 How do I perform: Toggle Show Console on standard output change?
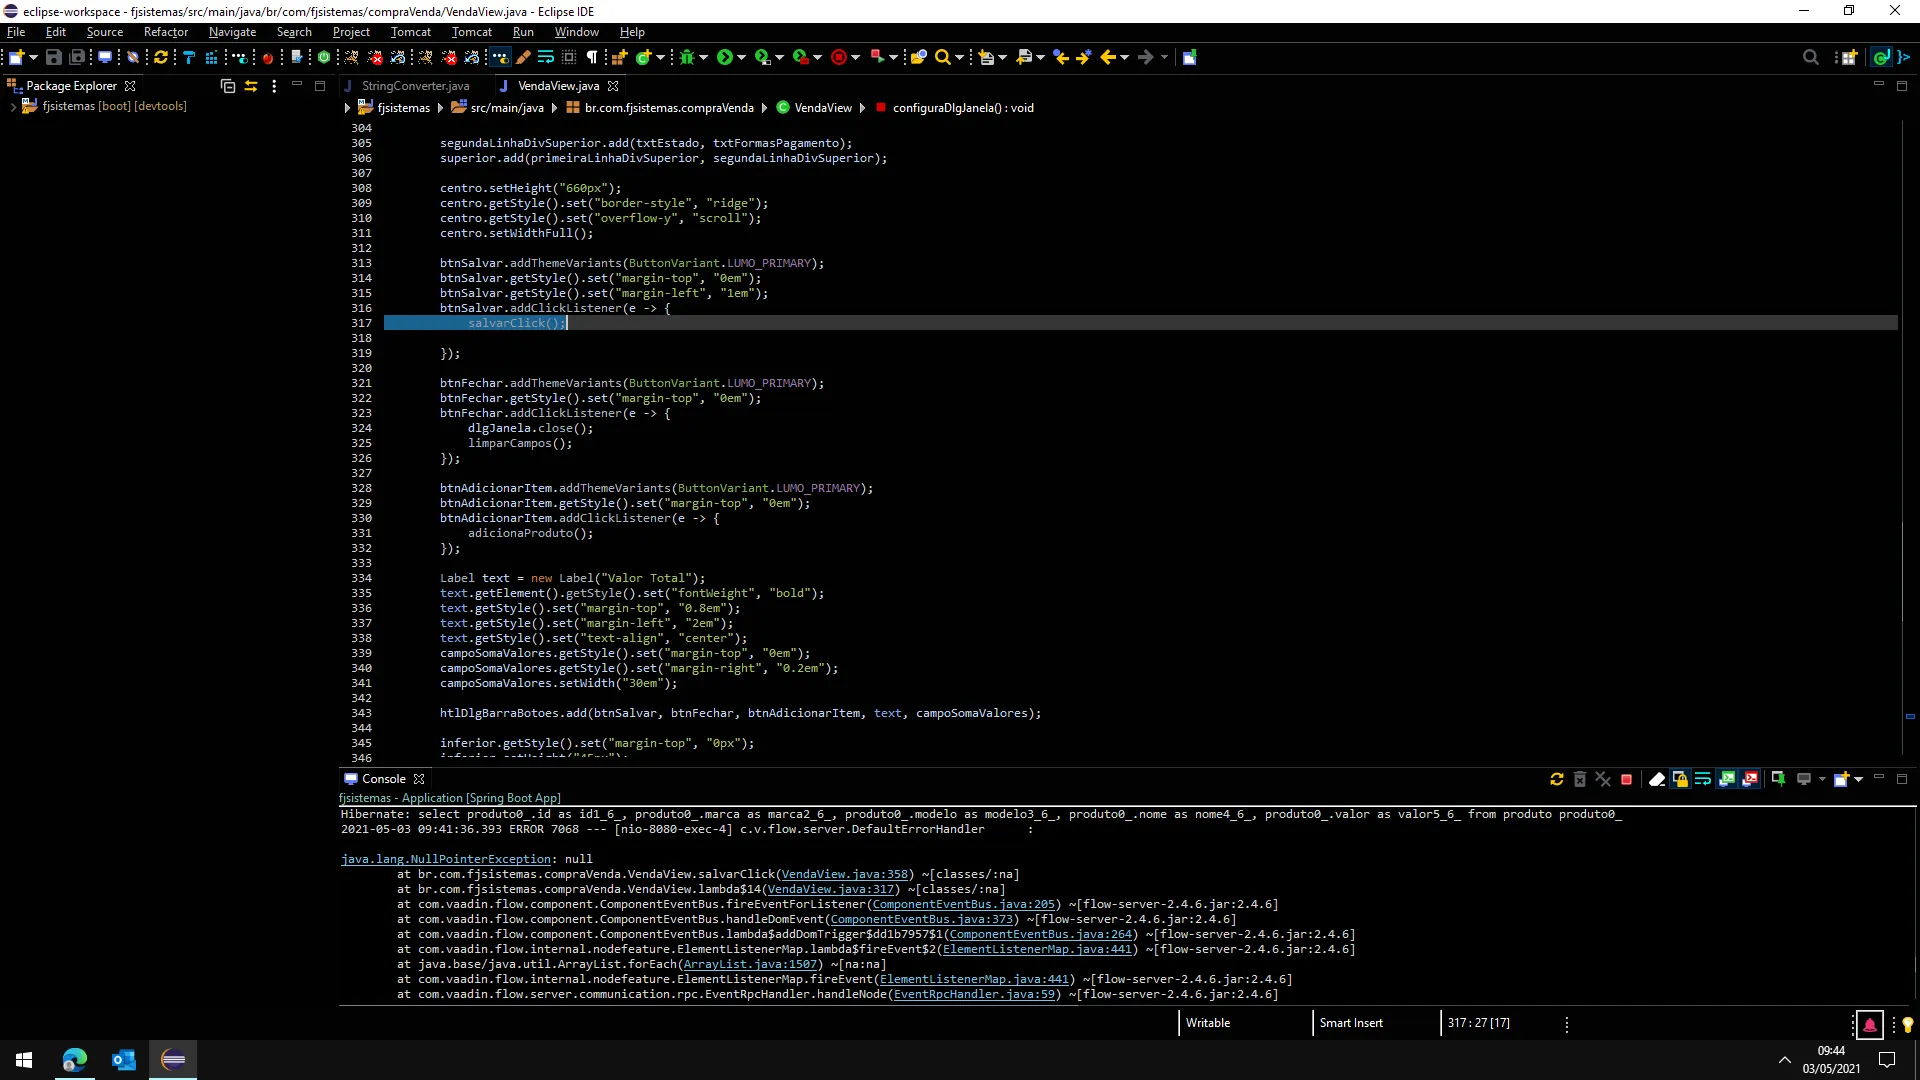point(1727,779)
